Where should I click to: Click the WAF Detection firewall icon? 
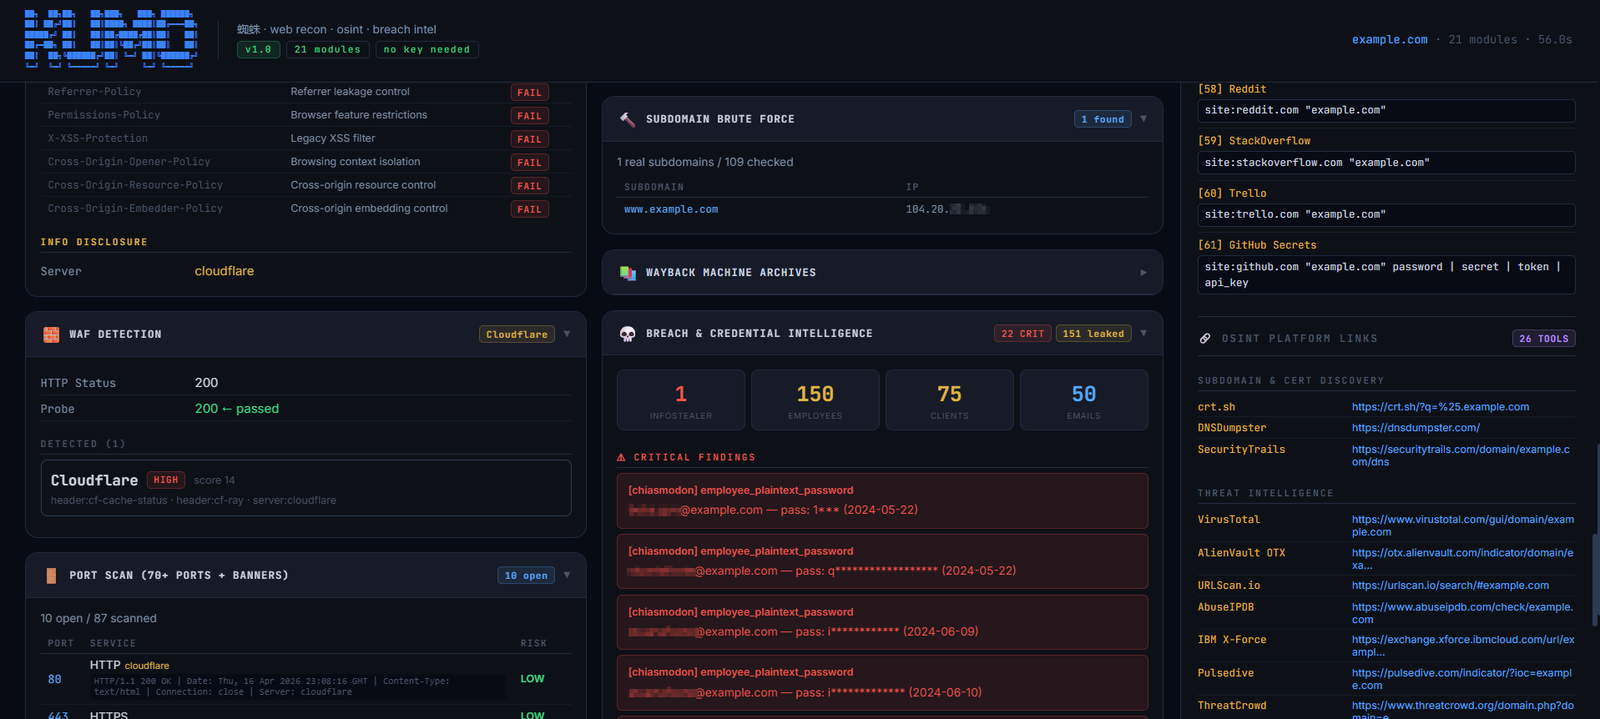pyautogui.click(x=51, y=335)
